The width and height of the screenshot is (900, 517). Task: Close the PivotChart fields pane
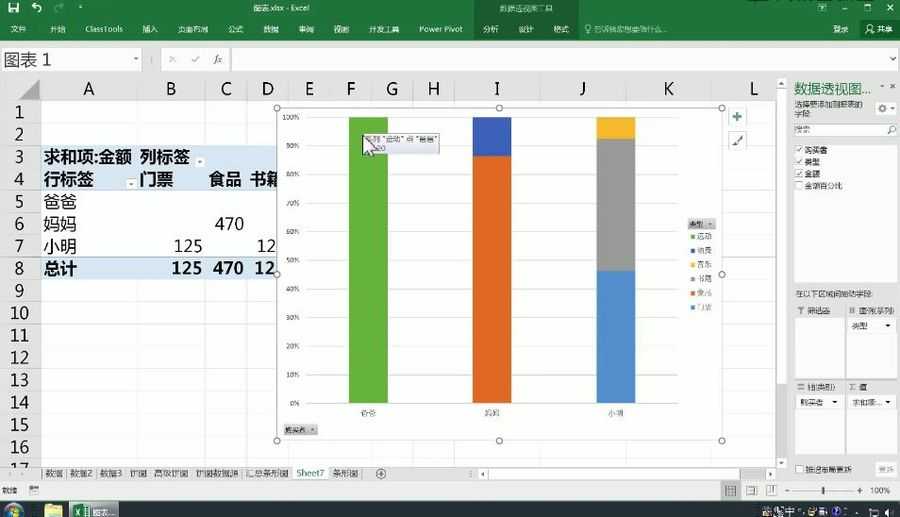pos(893,86)
